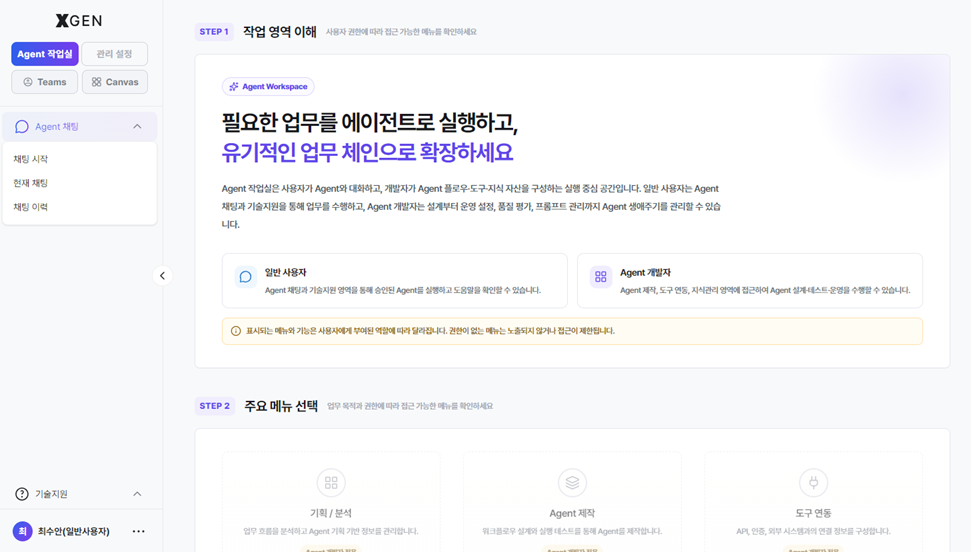
Task: Open the Canvas button
Action: click(x=115, y=82)
